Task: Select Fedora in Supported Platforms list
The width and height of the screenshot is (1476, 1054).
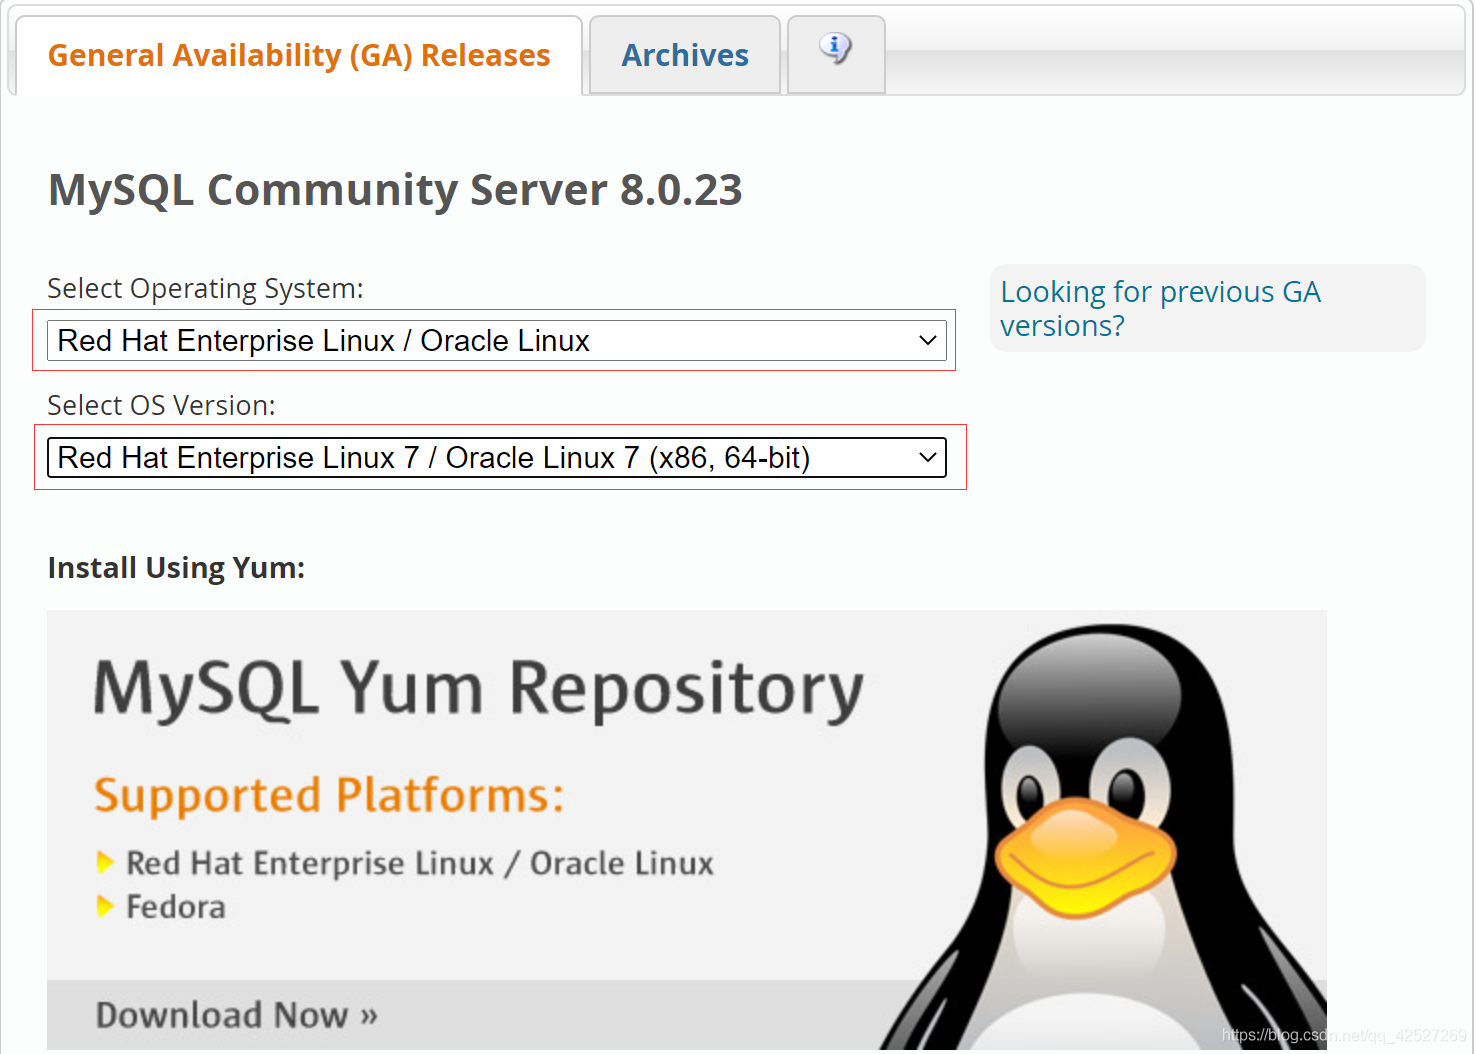Action: pyautogui.click(x=176, y=907)
